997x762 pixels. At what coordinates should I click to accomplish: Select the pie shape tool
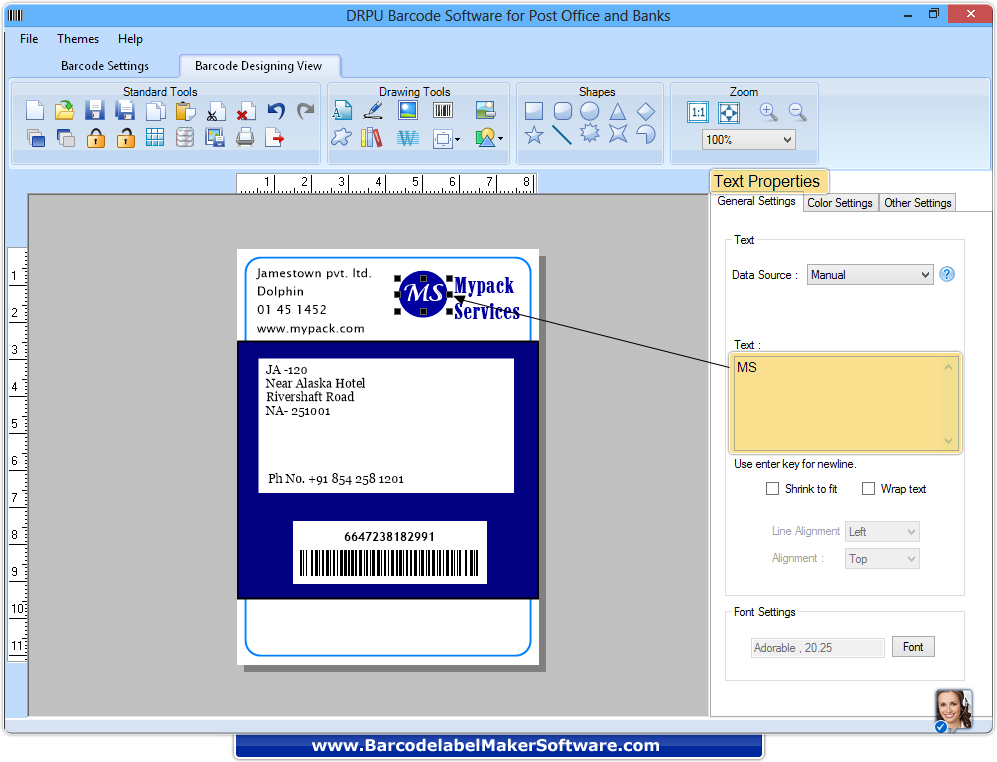646,134
